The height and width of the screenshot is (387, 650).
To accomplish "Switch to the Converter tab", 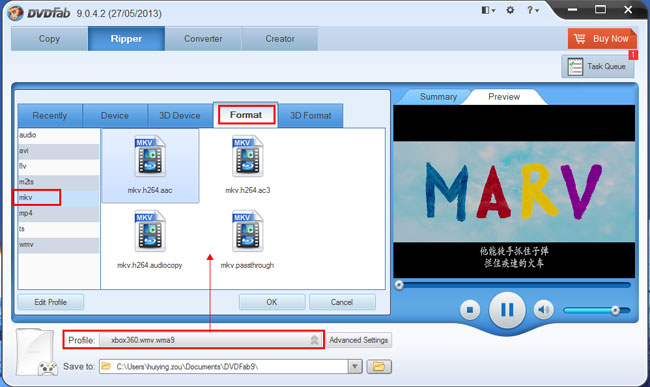I will pyautogui.click(x=203, y=39).
